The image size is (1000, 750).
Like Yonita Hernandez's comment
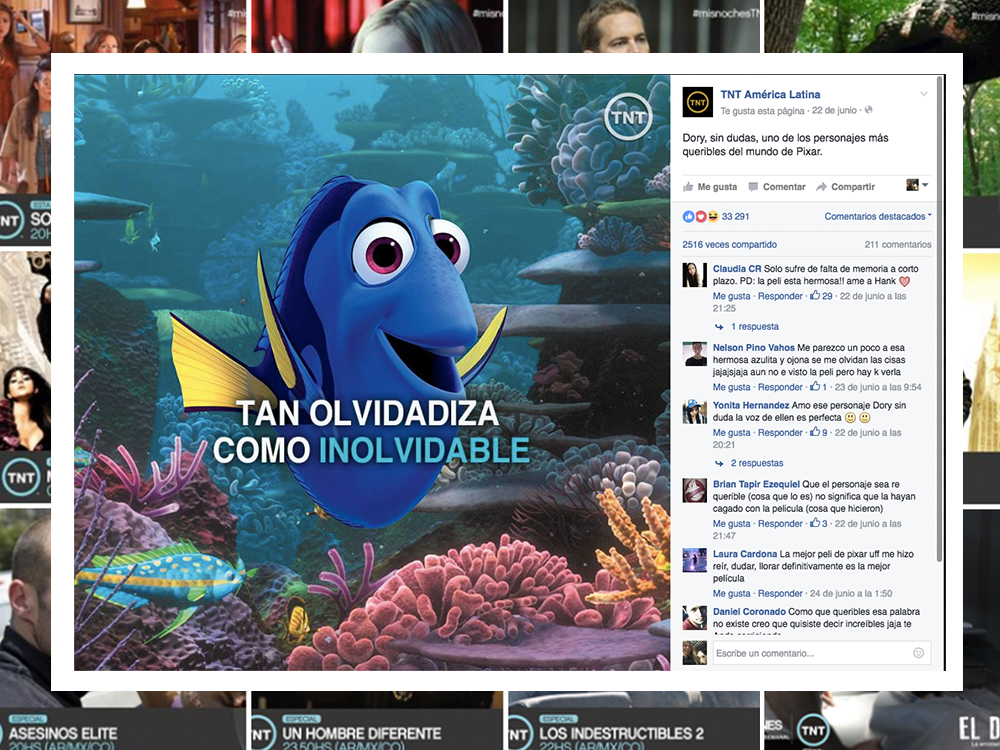point(732,432)
